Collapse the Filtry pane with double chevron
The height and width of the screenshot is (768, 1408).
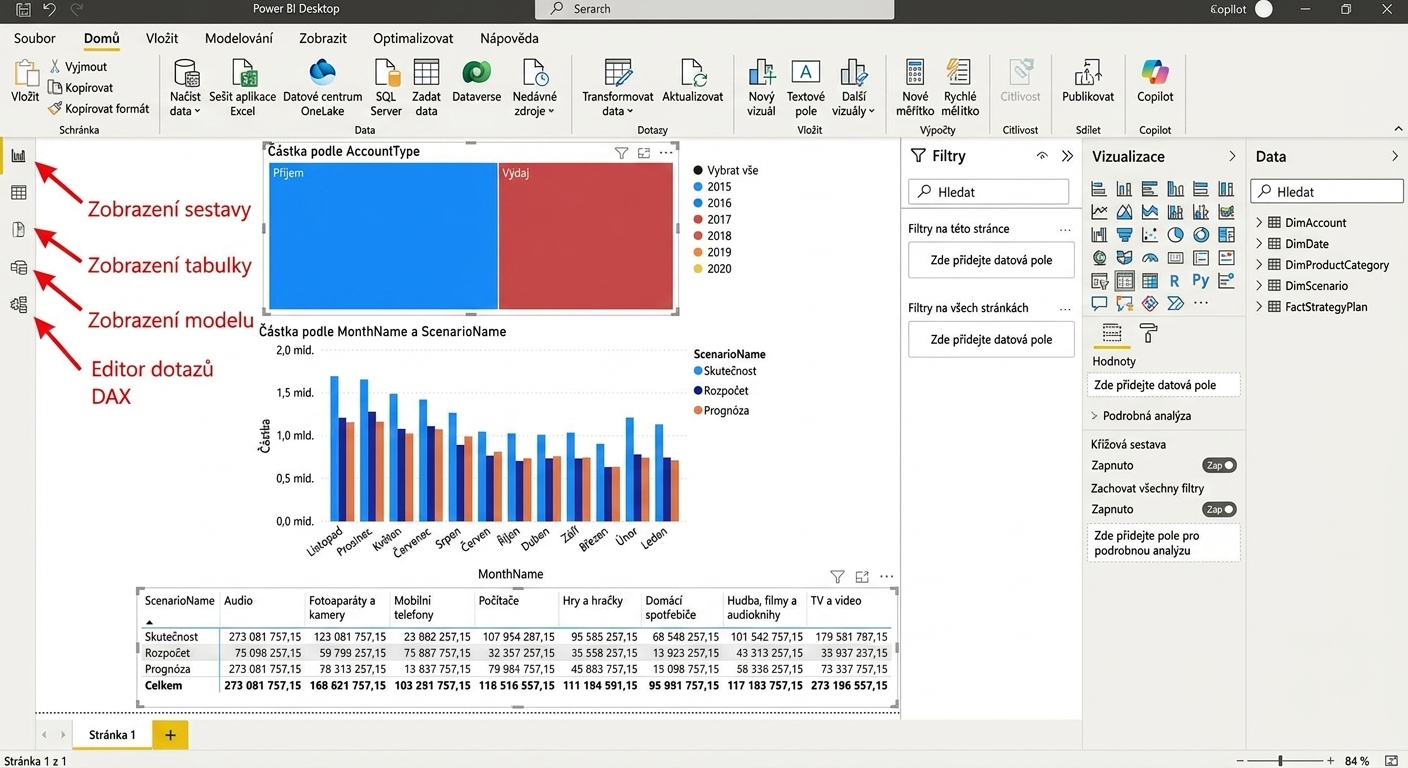(x=1067, y=156)
